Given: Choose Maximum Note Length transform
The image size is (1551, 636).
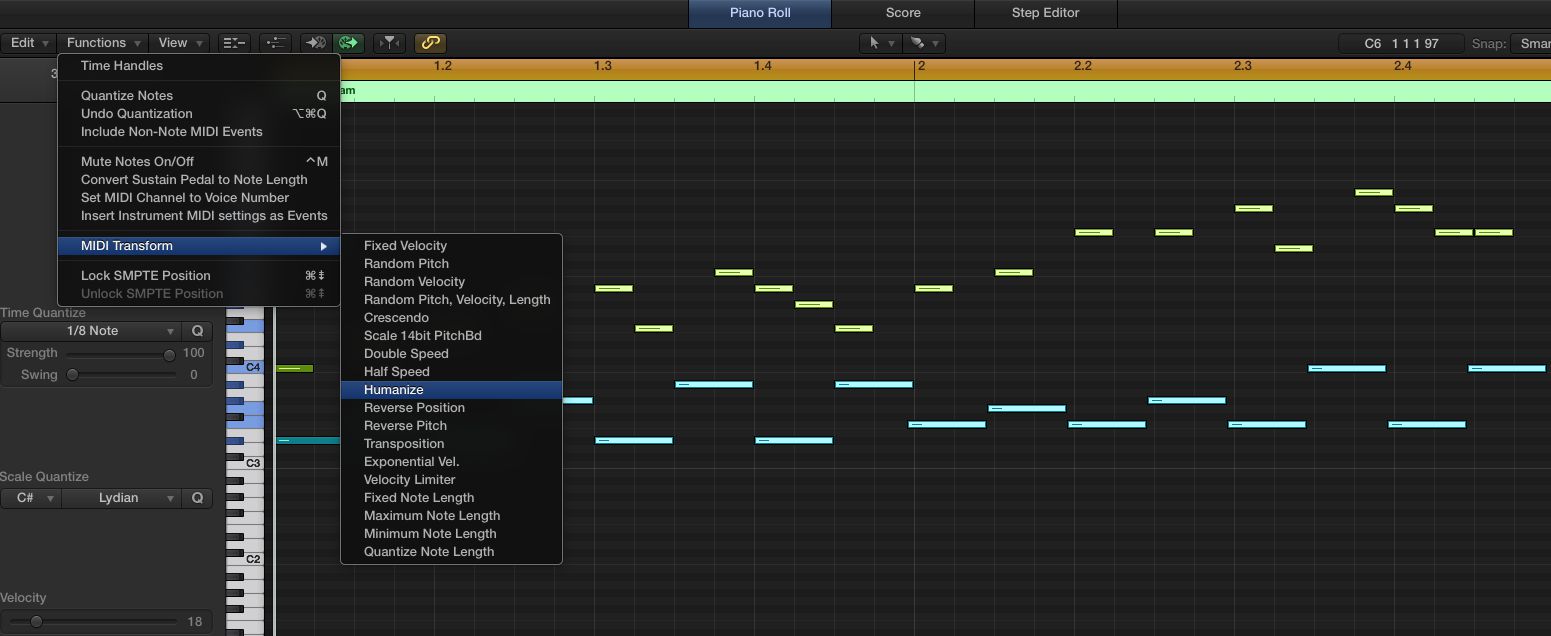Looking at the screenshot, I should pyautogui.click(x=451, y=516).
